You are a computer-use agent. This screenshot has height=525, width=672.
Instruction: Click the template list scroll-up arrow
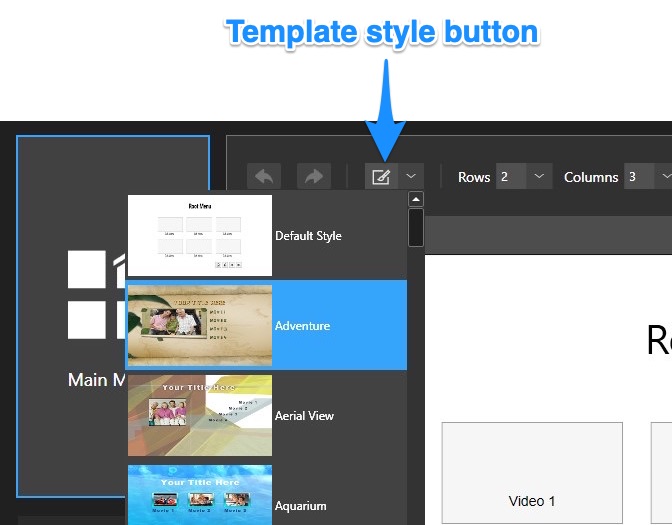416,199
